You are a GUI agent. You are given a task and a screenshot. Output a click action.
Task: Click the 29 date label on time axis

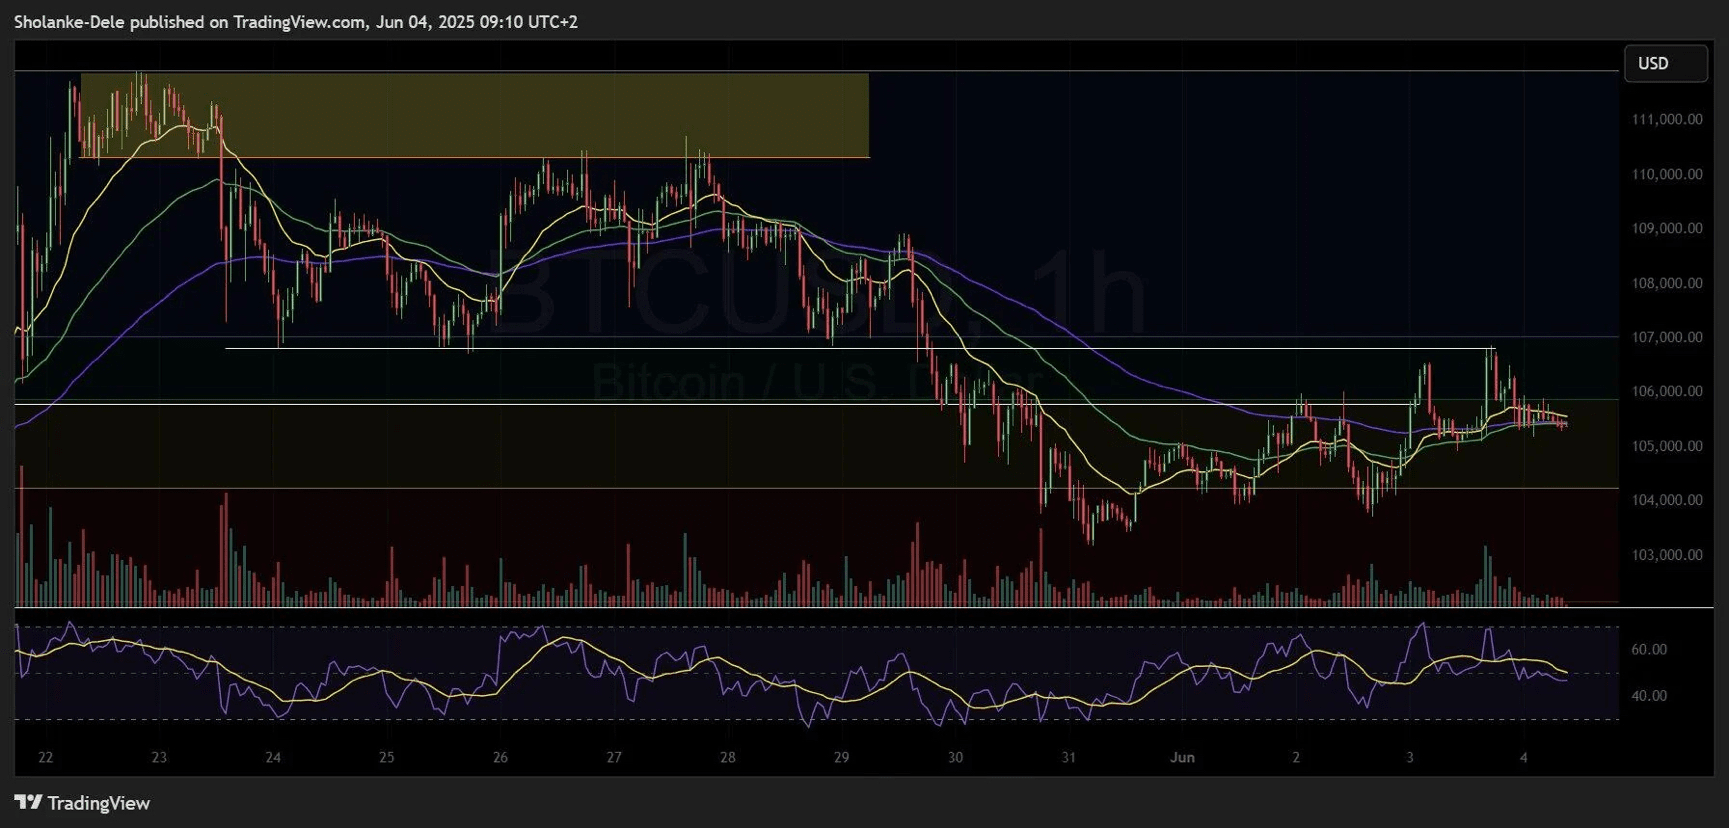point(841,757)
